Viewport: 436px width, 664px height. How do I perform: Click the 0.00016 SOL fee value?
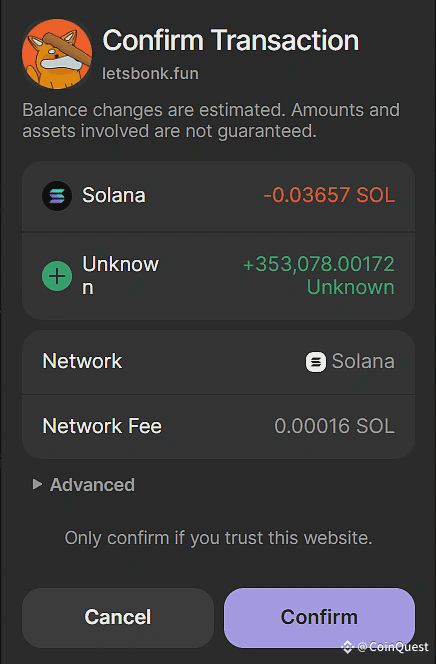click(x=334, y=426)
